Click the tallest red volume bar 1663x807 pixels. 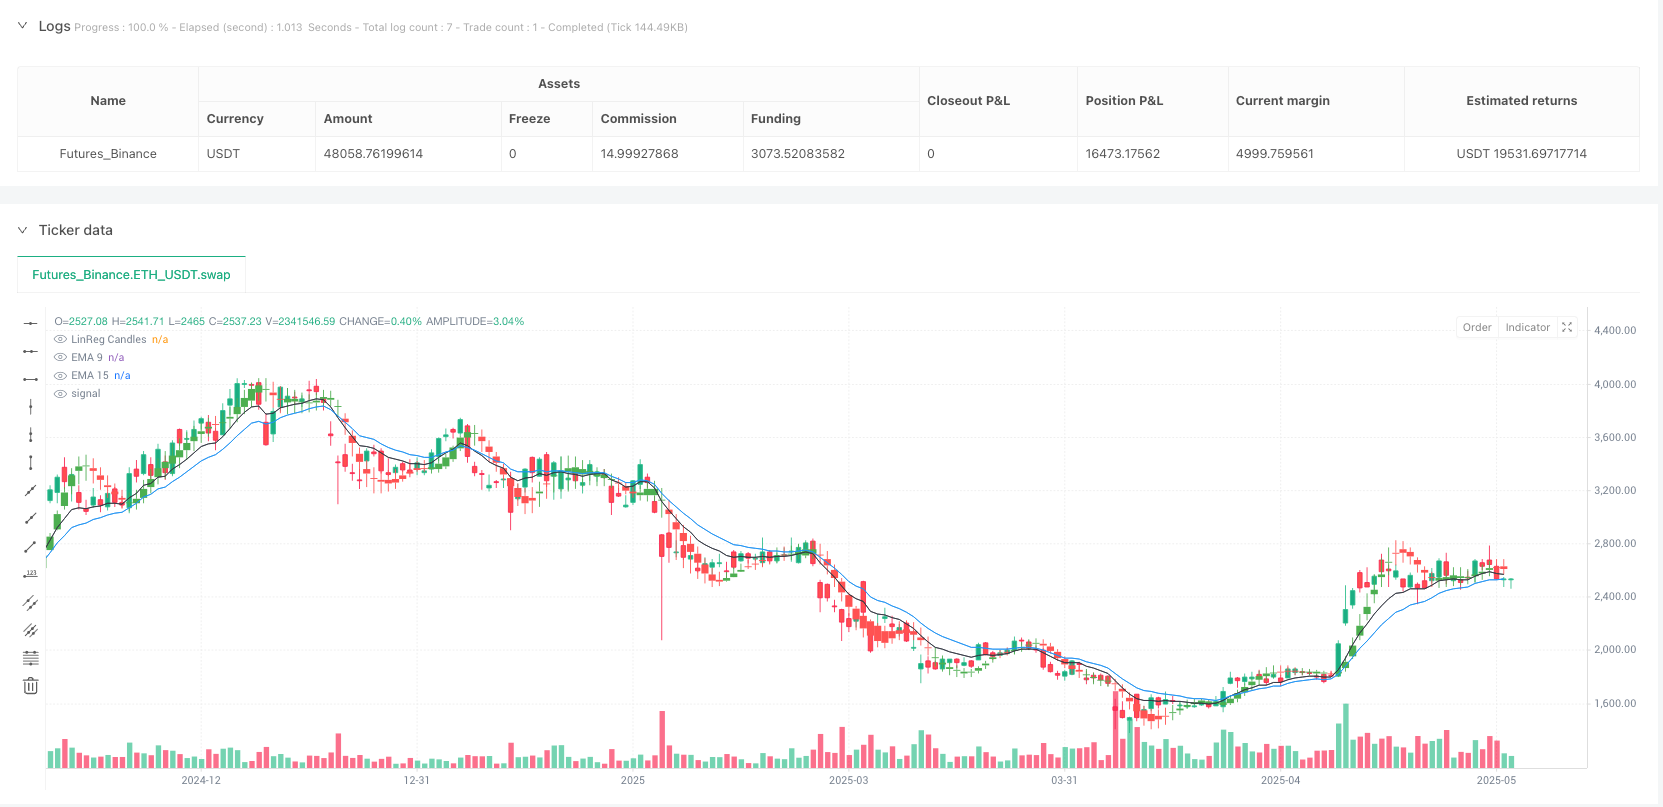(1115, 731)
